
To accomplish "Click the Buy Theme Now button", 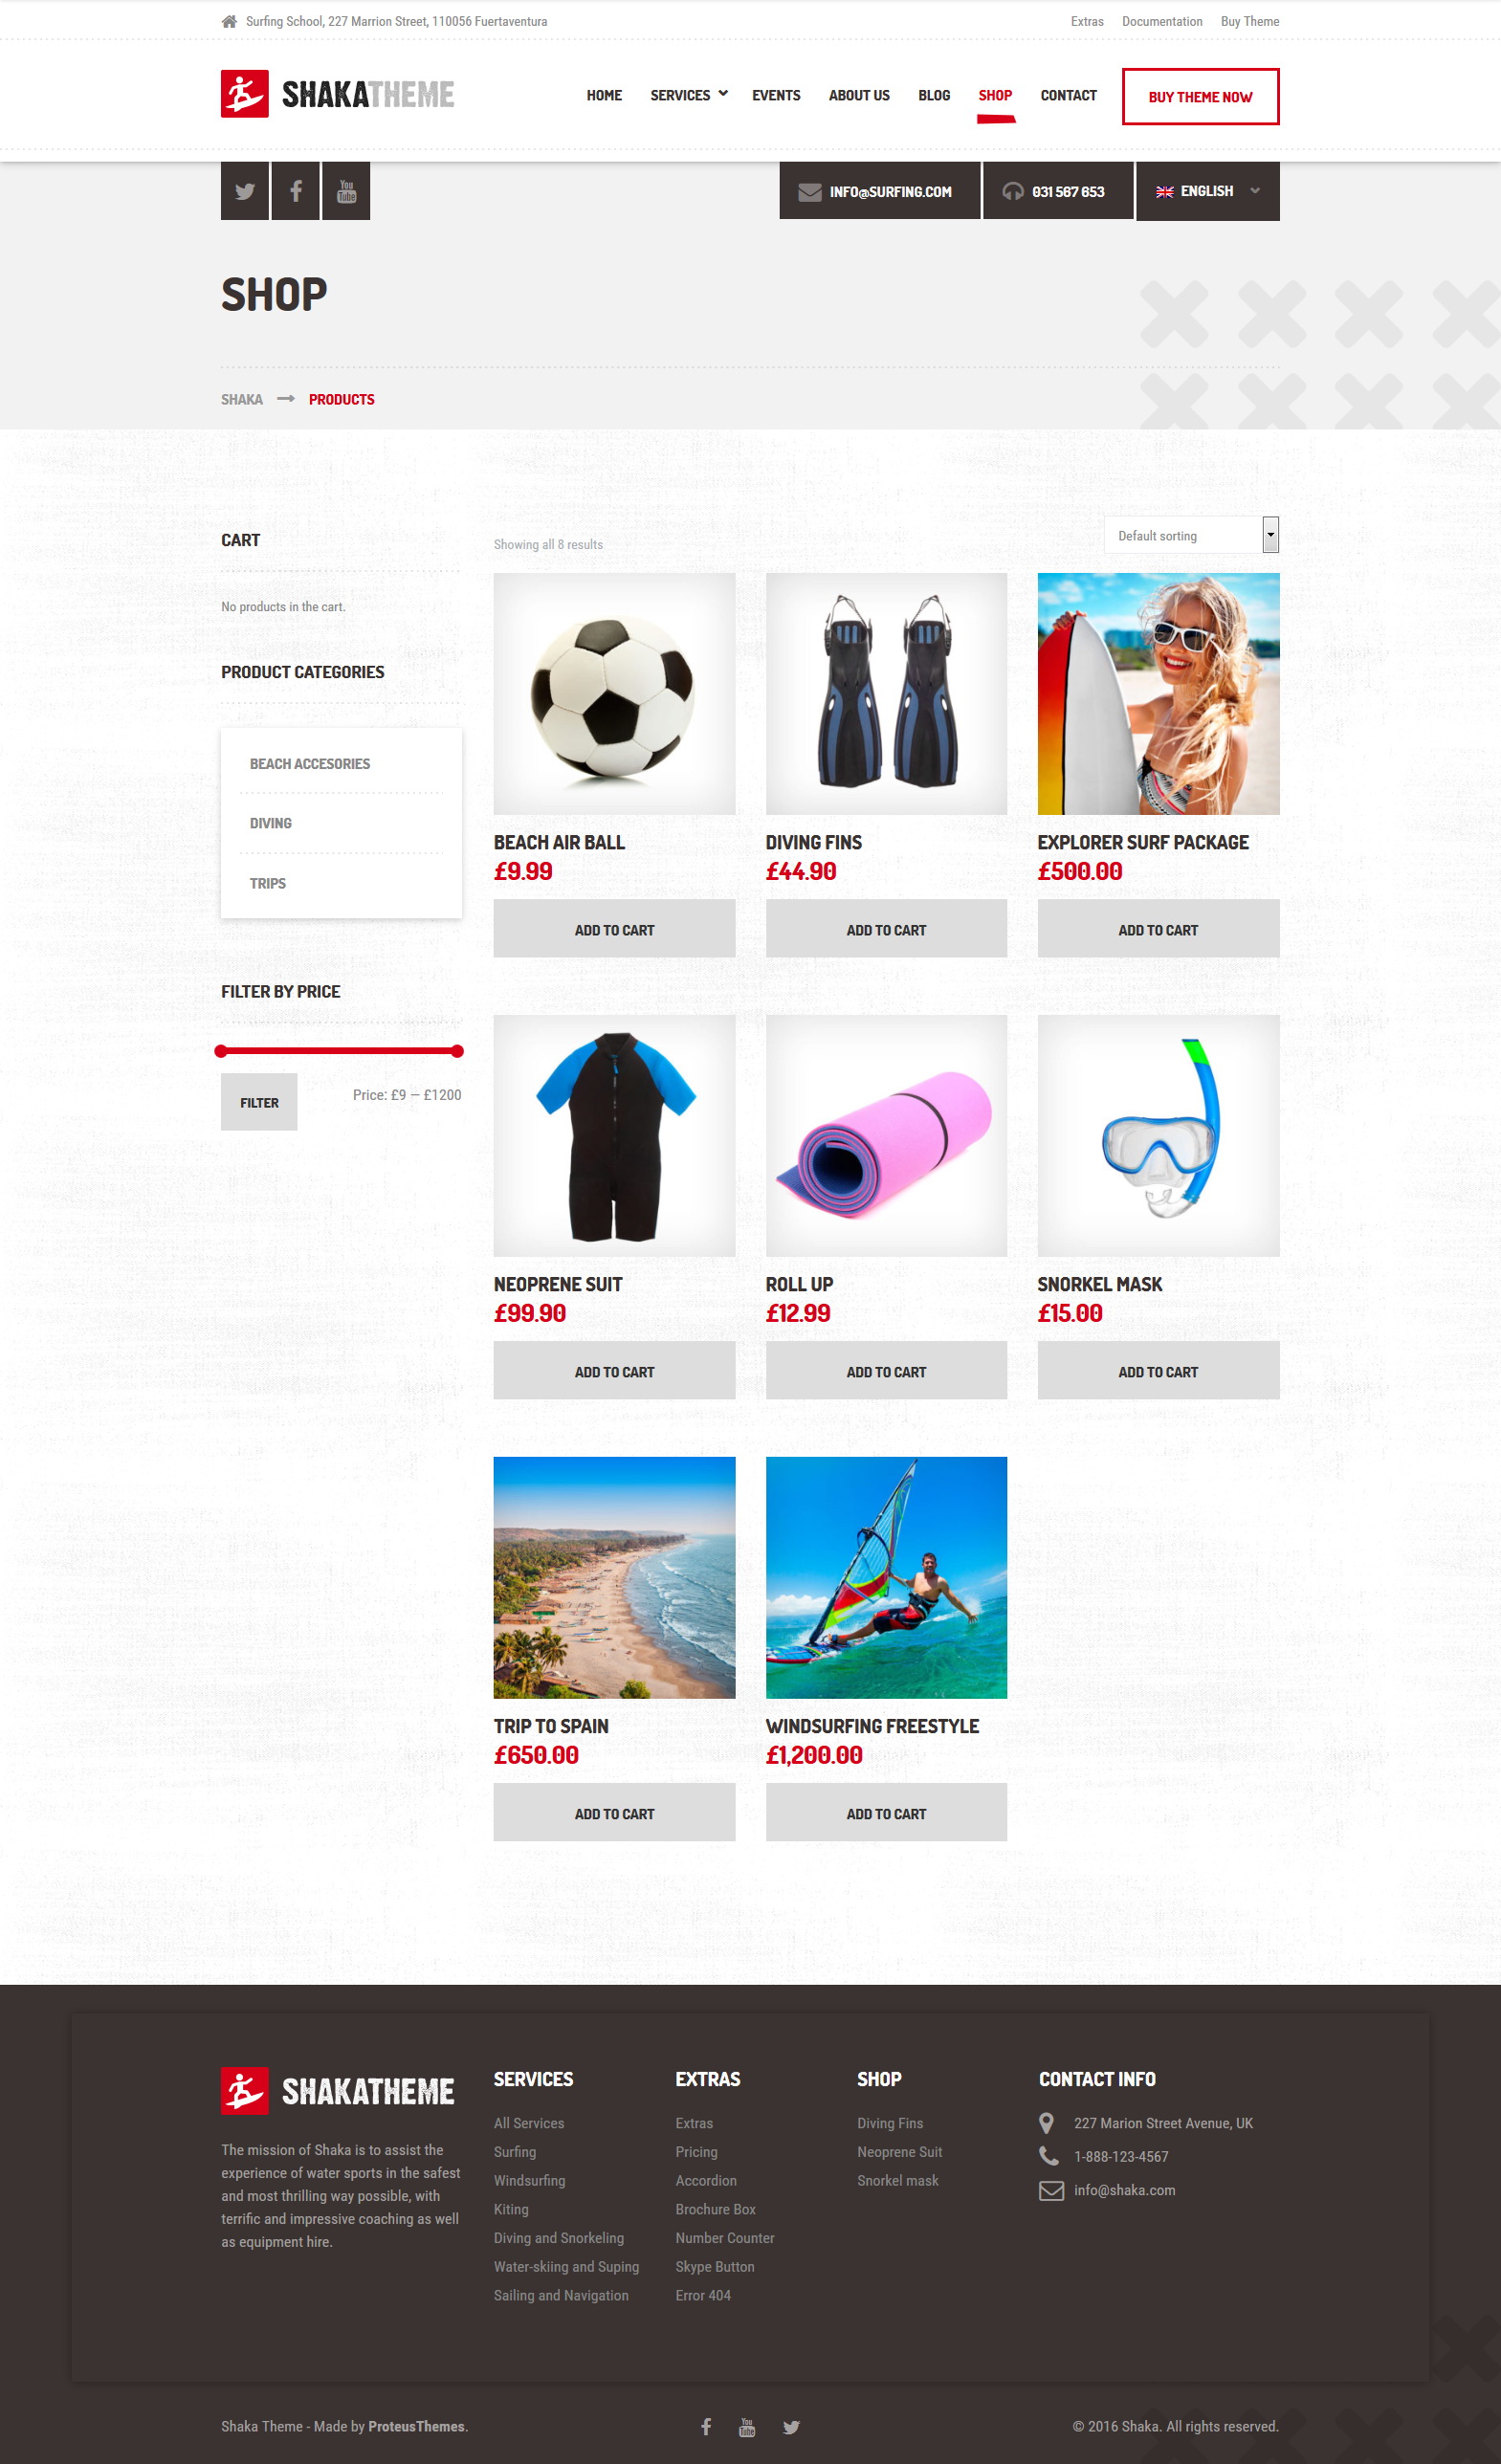I will click(1200, 97).
